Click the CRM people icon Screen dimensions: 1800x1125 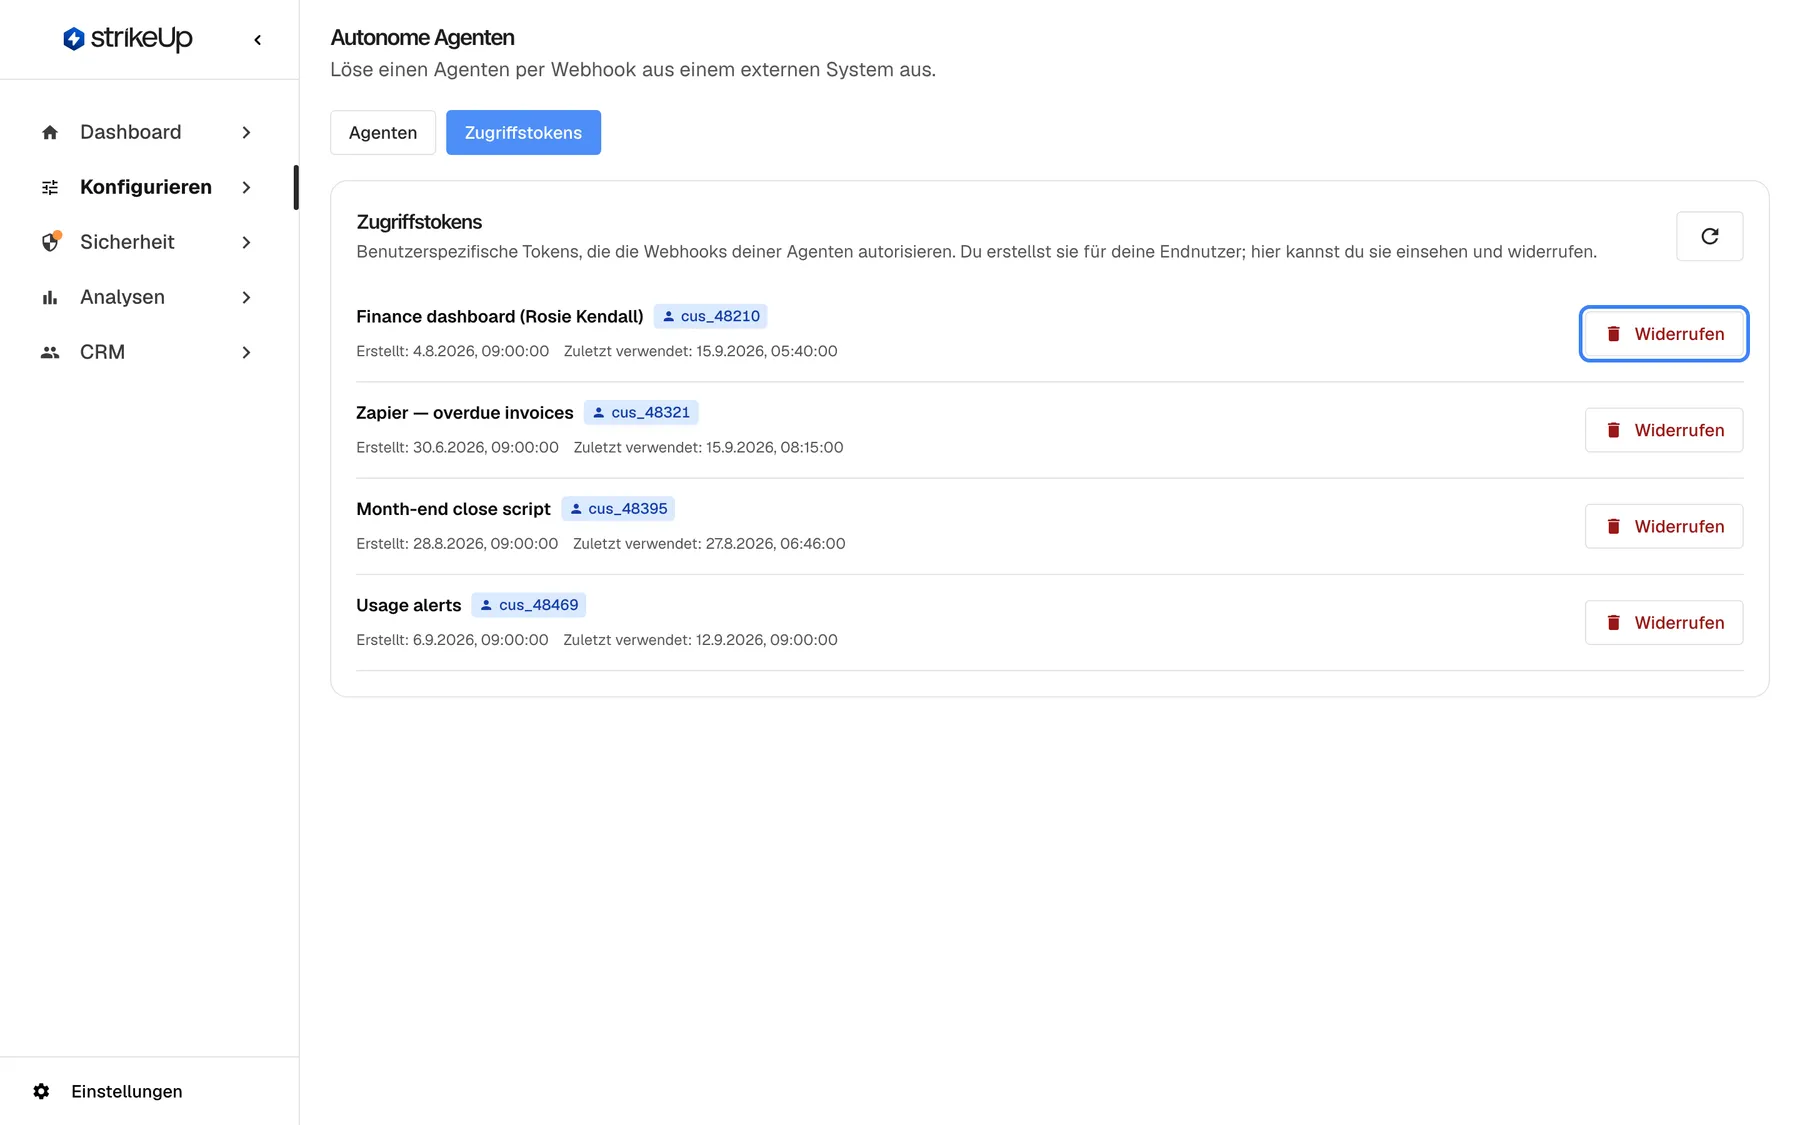point(50,352)
